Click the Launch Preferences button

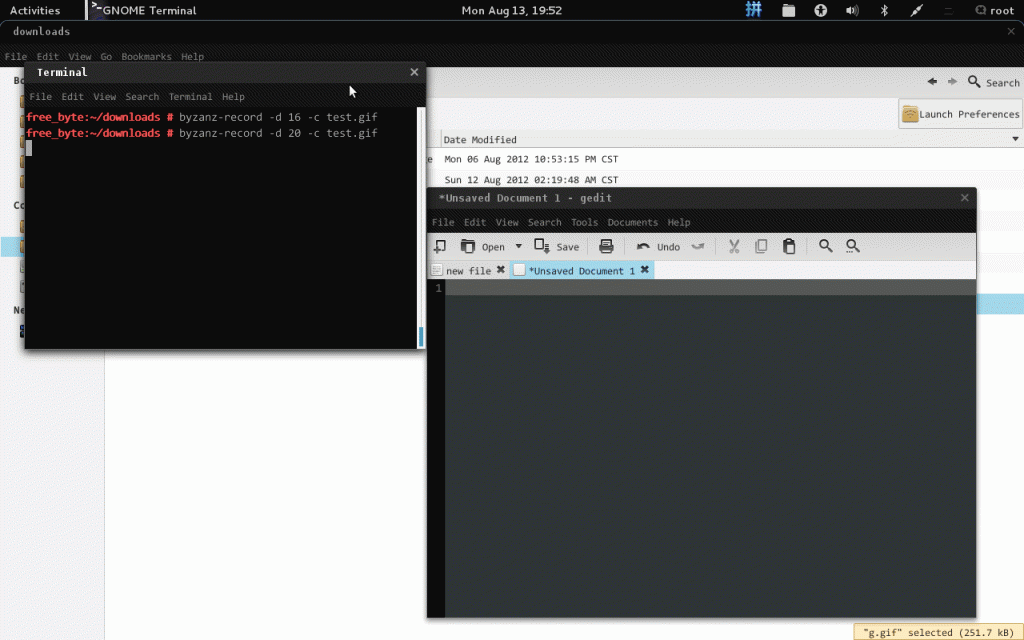(961, 114)
